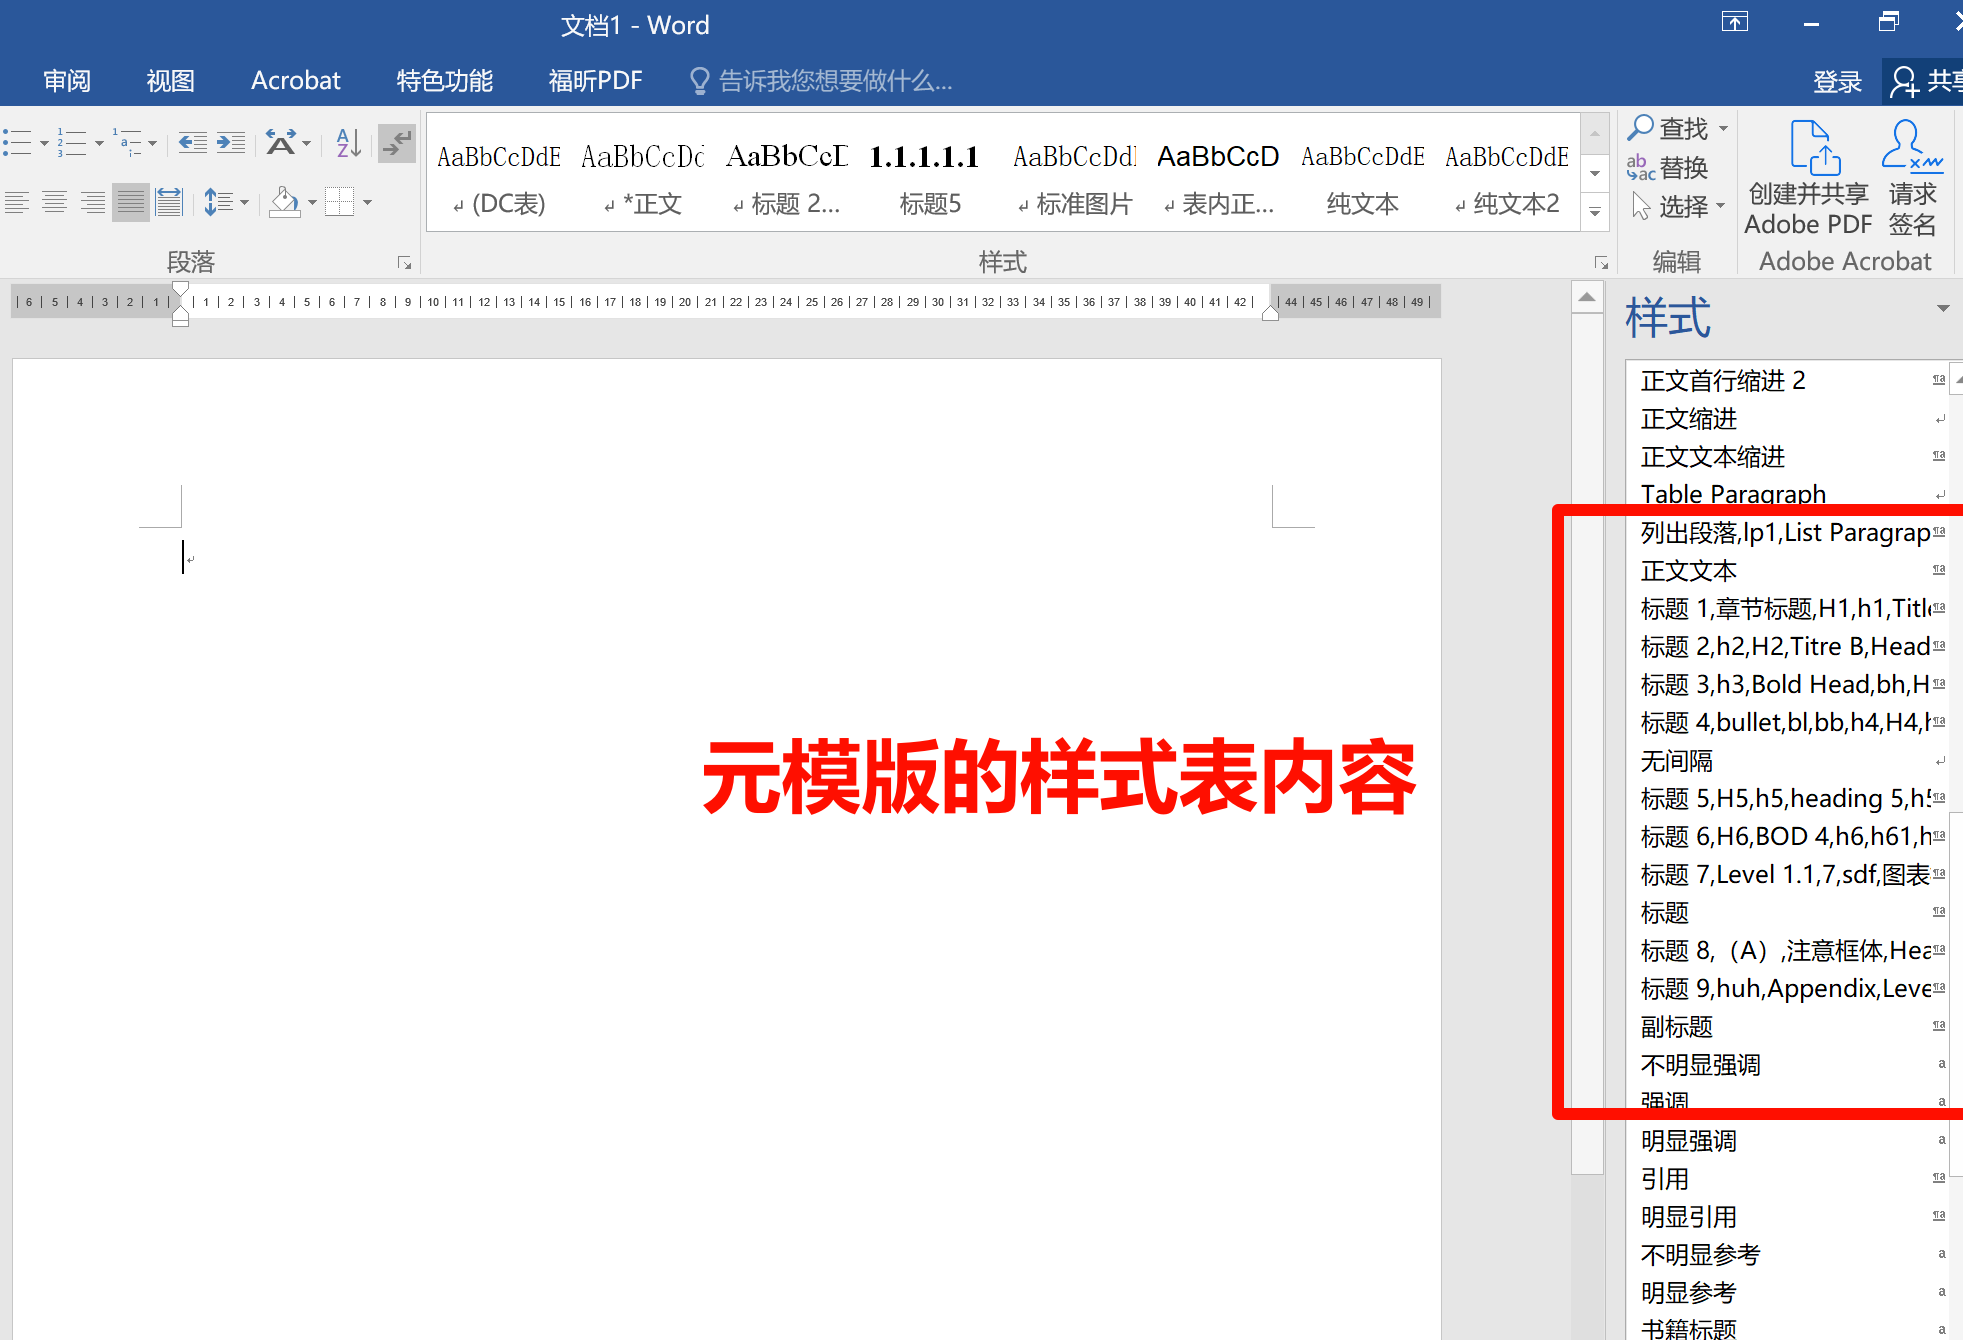The height and width of the screenshot is (1340, 1963).
Task: Click the sort A-Z icon
Action: (348, 143)
